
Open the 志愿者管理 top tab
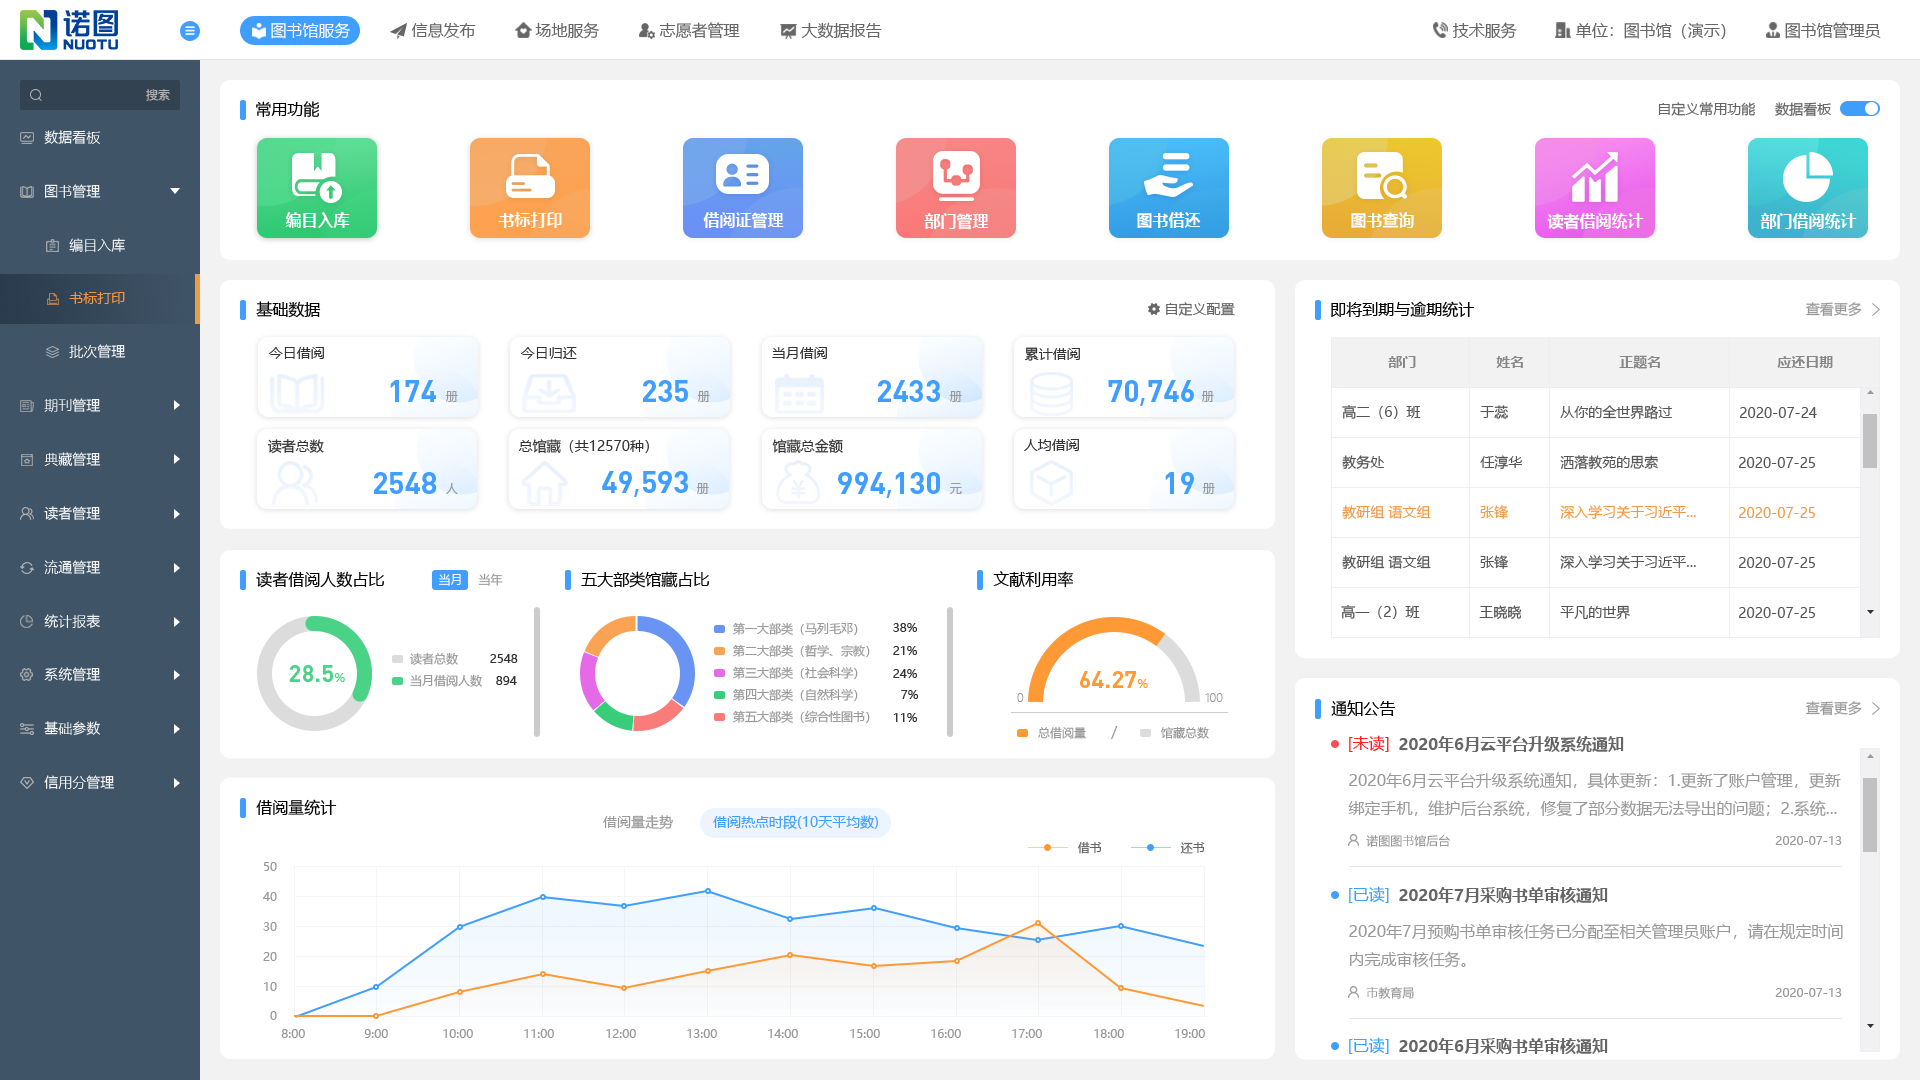[689, 31]
